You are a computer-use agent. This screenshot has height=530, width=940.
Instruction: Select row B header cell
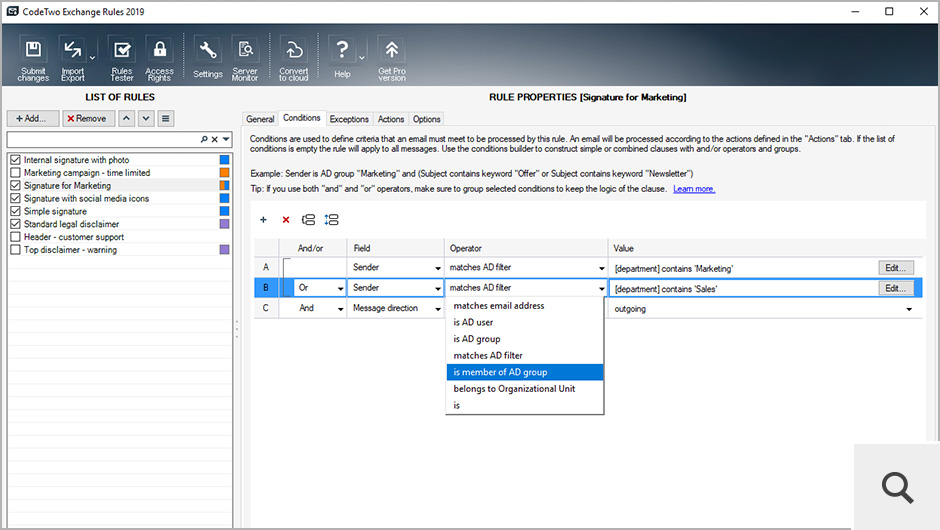point(266,288)
